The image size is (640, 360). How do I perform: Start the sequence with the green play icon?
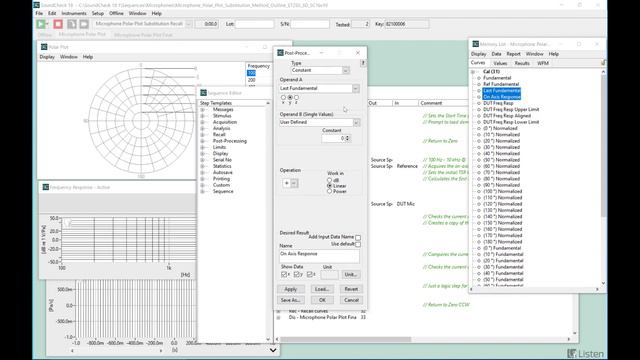tap(40, 24)
